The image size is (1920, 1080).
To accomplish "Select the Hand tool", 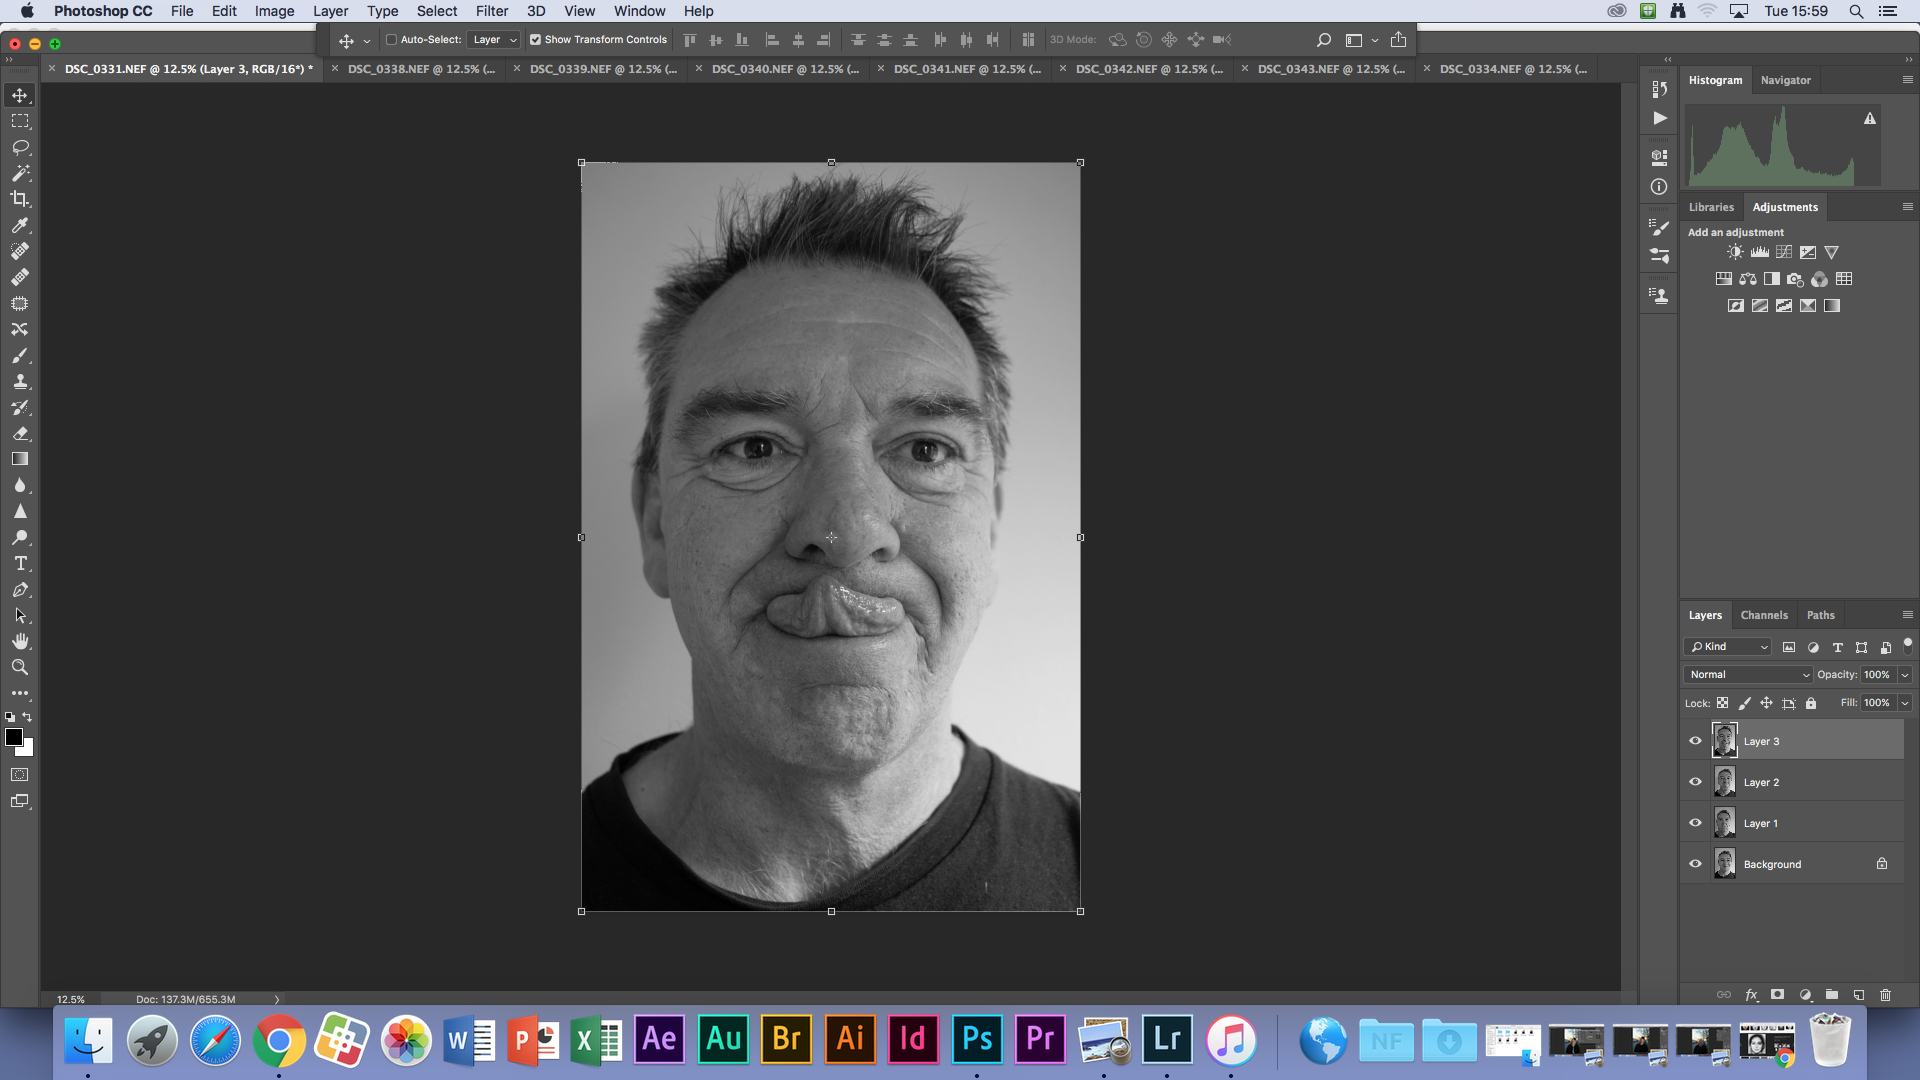I will pos(19,641).
